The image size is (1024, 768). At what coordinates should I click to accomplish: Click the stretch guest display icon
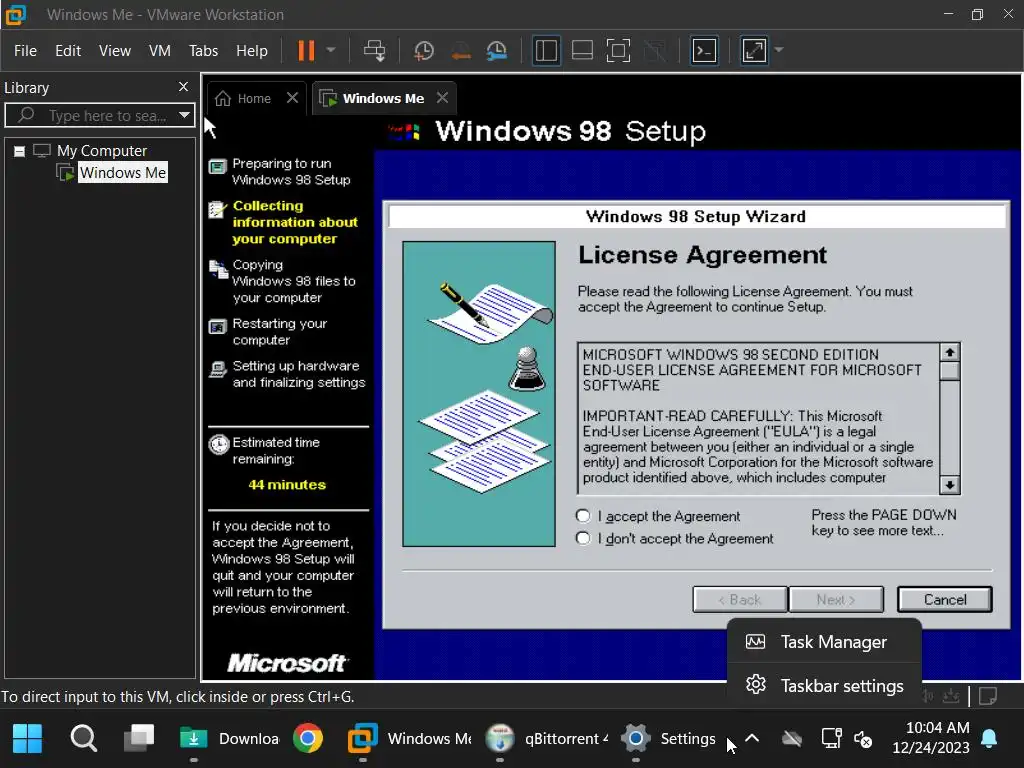point(754,50)
